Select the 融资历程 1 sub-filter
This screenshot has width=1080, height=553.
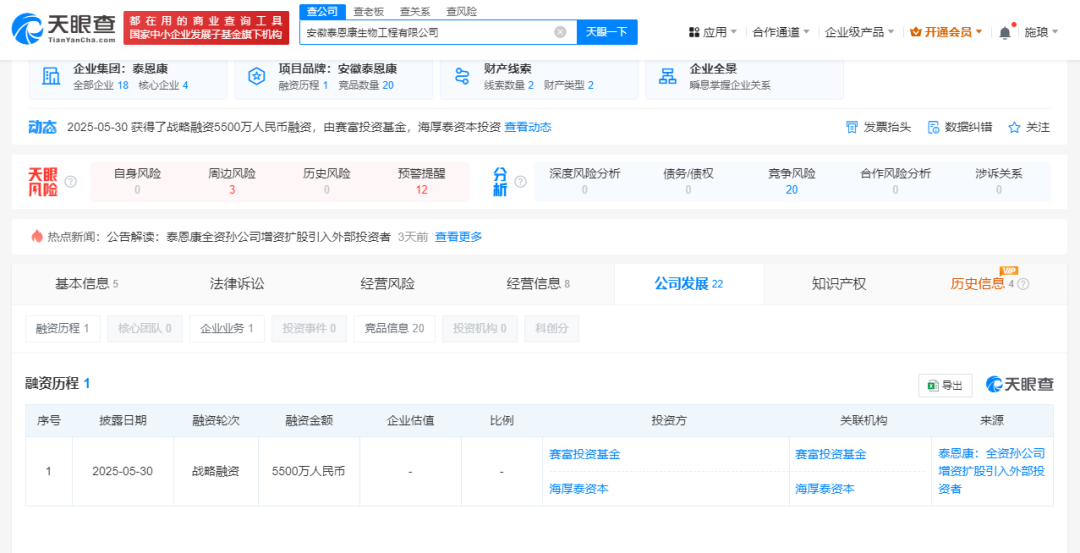click(x=63, y=328)
